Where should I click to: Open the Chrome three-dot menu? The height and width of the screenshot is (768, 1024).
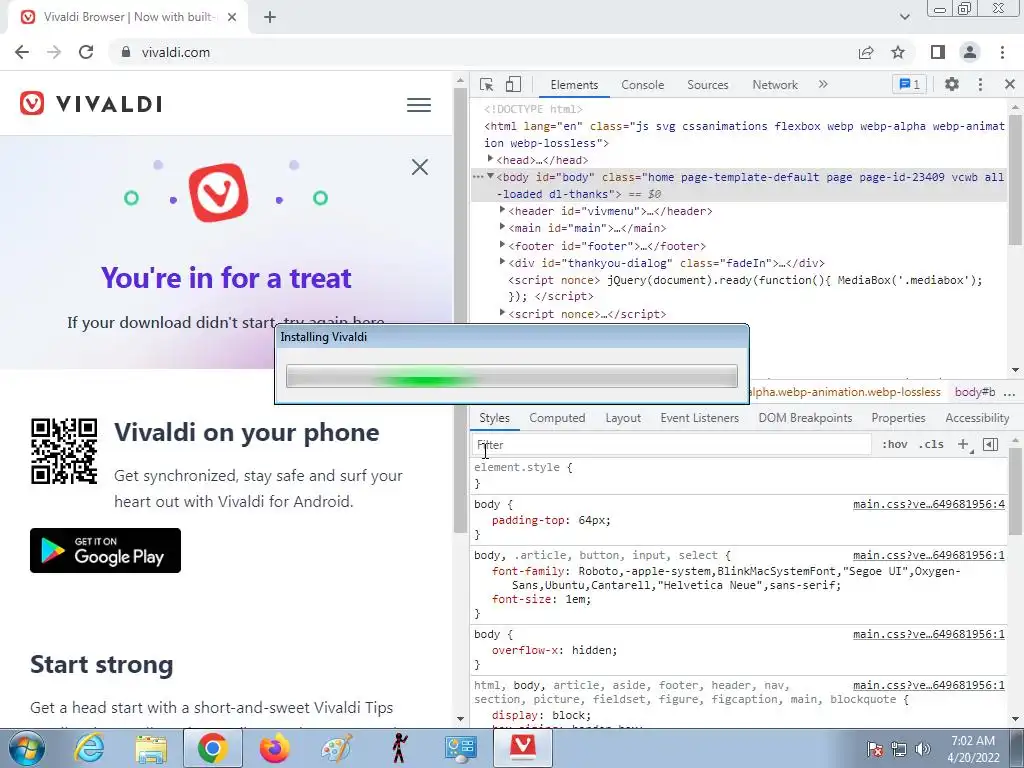point(1002,52)
